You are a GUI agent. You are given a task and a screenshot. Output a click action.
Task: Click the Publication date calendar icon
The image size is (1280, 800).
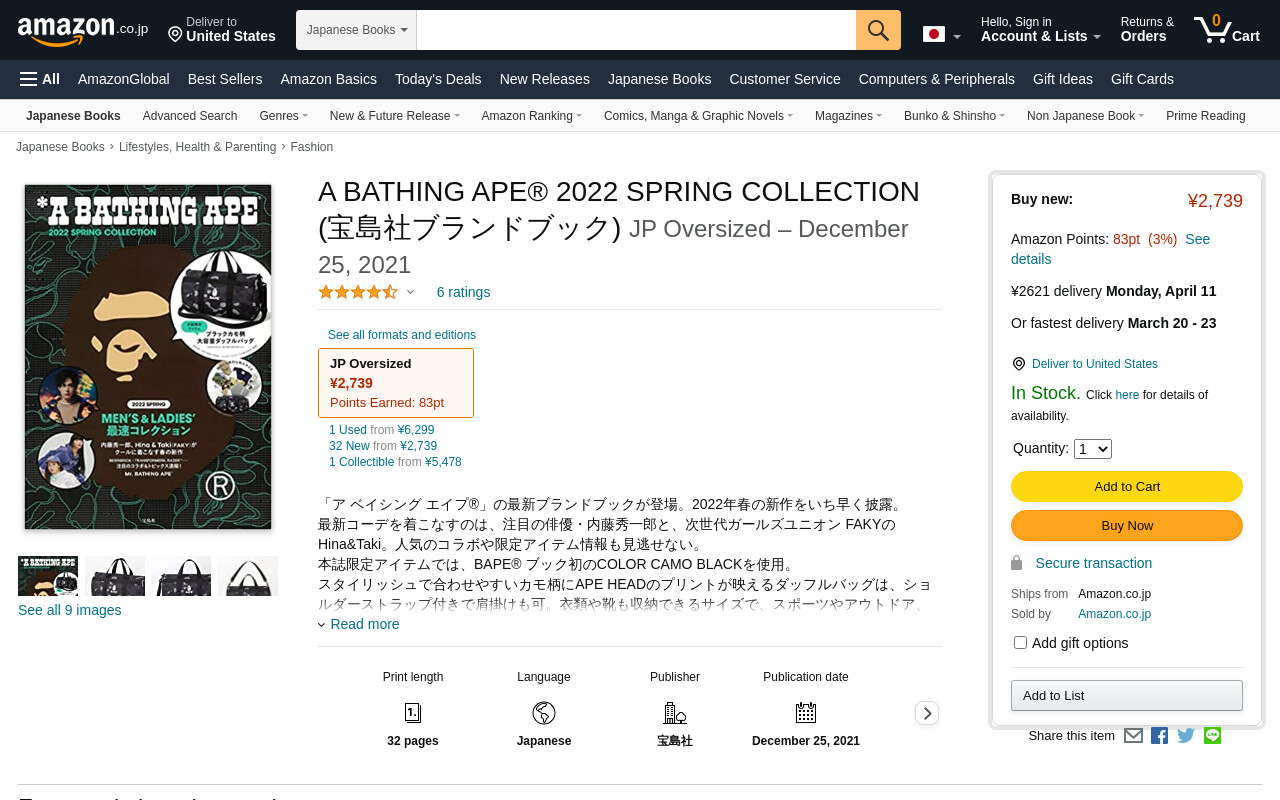(x=806, y=713)
